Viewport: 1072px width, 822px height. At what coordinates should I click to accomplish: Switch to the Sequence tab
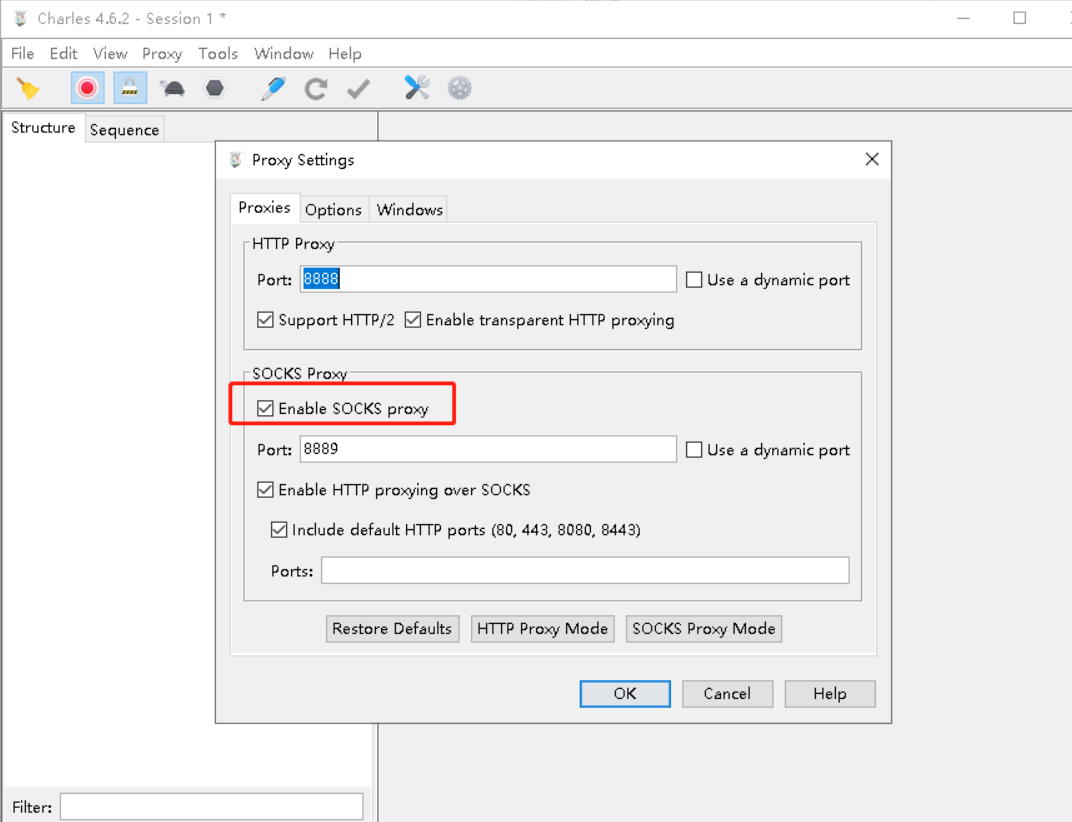tap(124, 129)
